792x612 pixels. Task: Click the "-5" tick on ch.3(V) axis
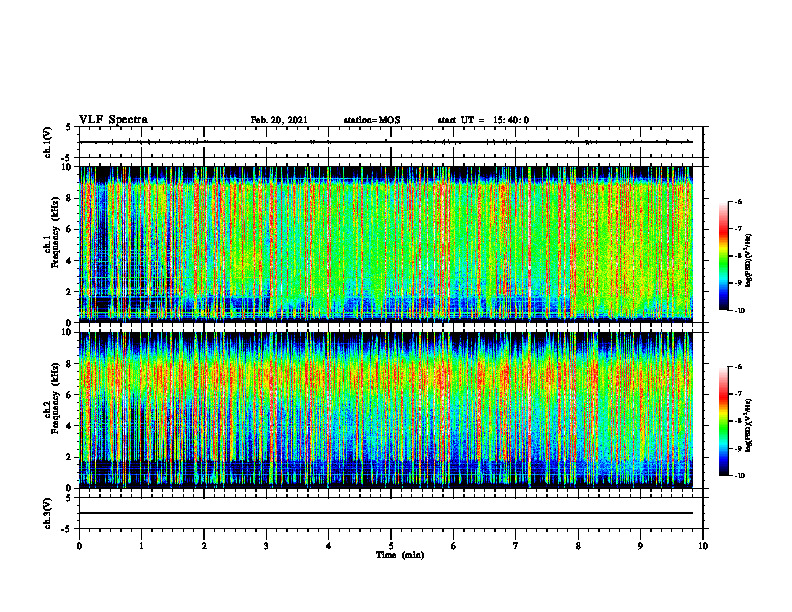point(66,529)
